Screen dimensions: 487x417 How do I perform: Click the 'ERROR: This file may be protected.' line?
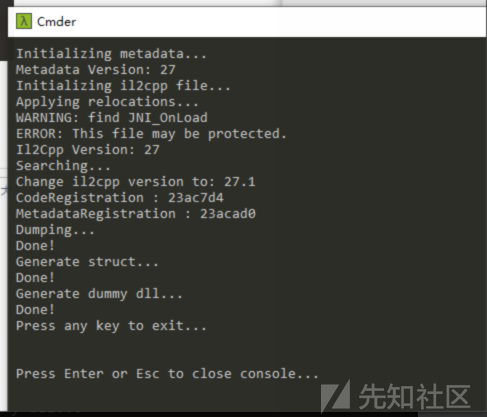tap(151, 134)
